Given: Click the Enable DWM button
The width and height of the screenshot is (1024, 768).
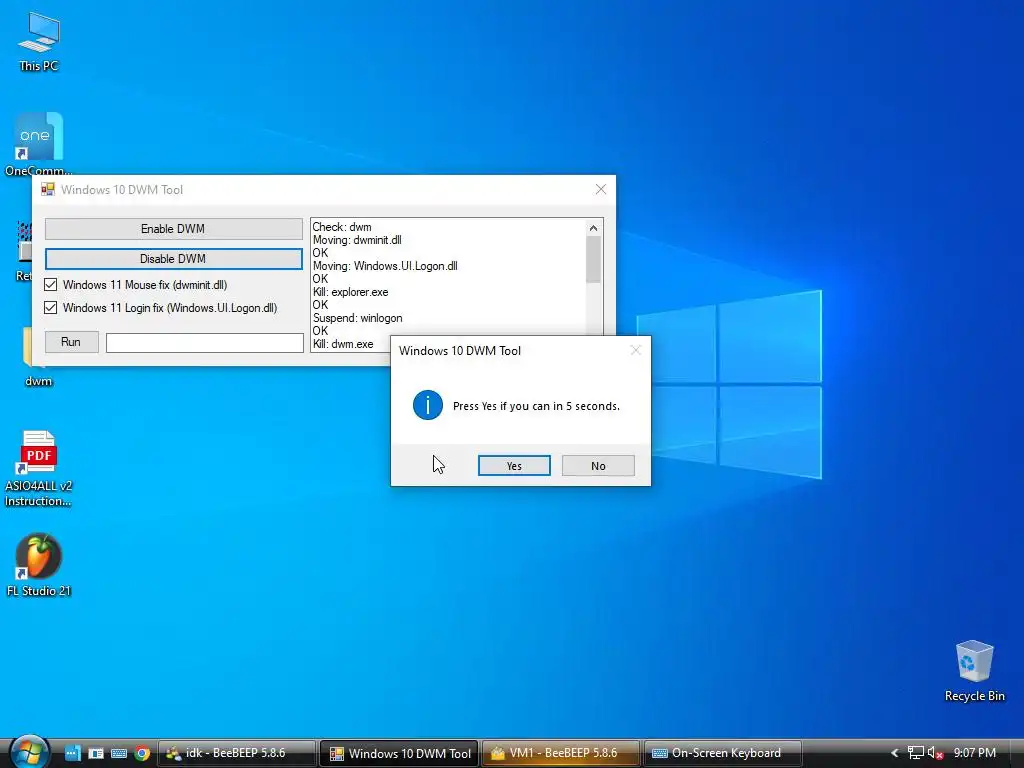Looking at the screenshot, I should pyautogui.click(x=173, y=229).
